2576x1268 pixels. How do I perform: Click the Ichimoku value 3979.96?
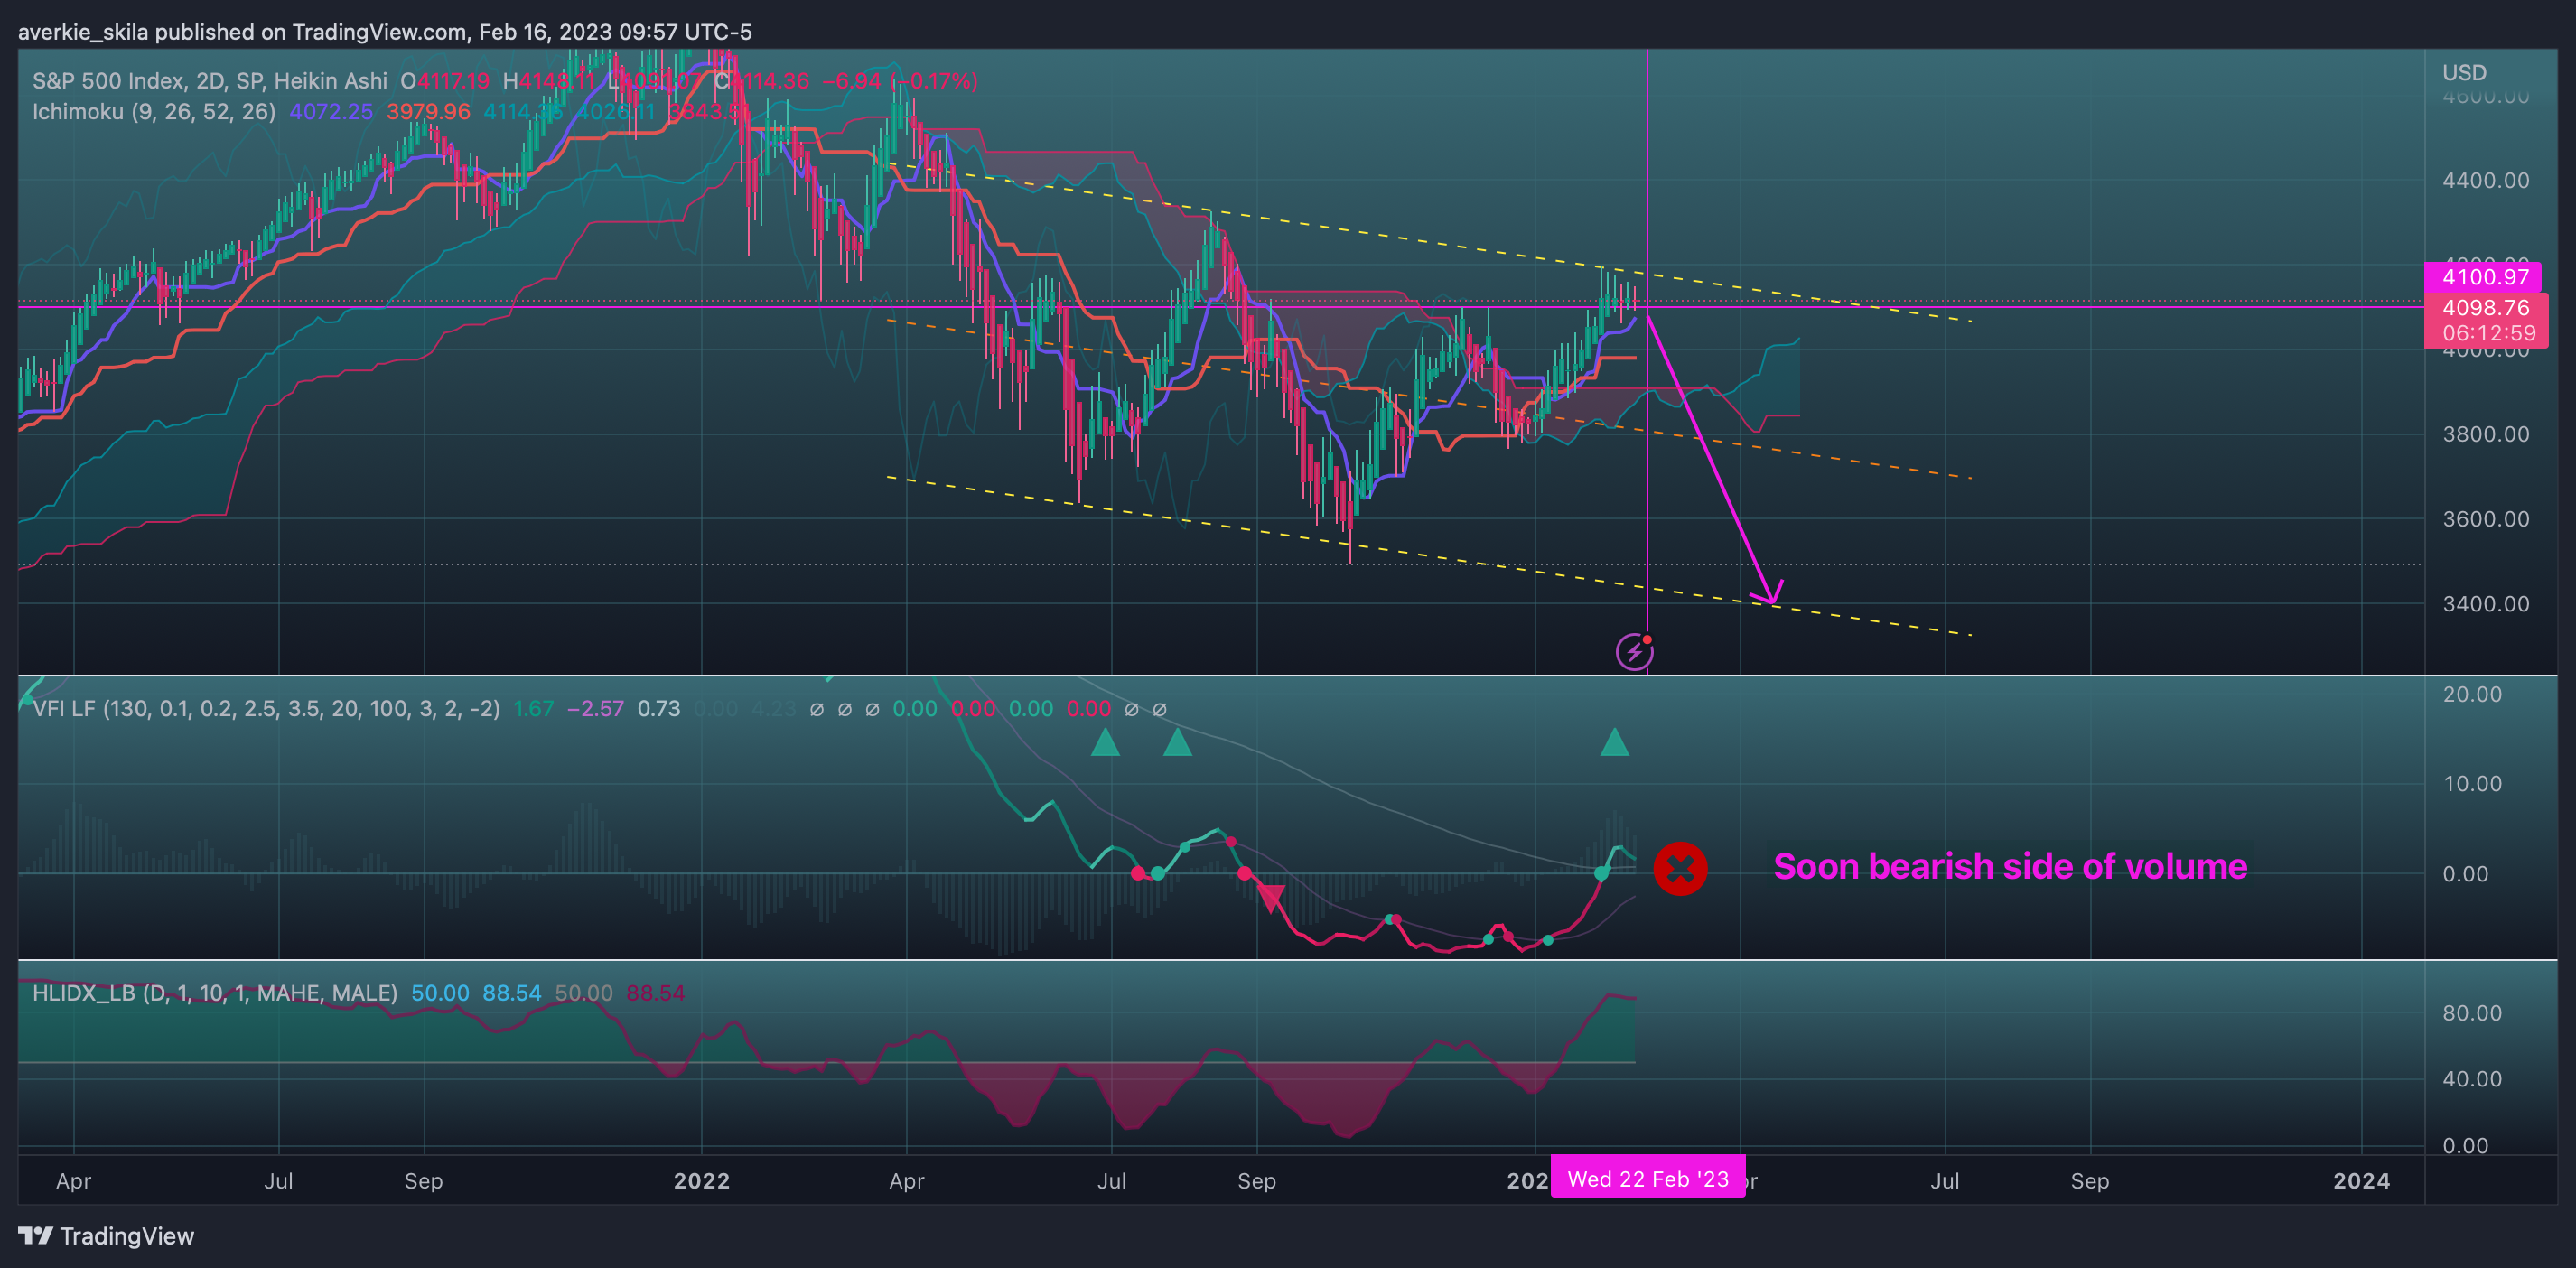(x=428, y=112)
